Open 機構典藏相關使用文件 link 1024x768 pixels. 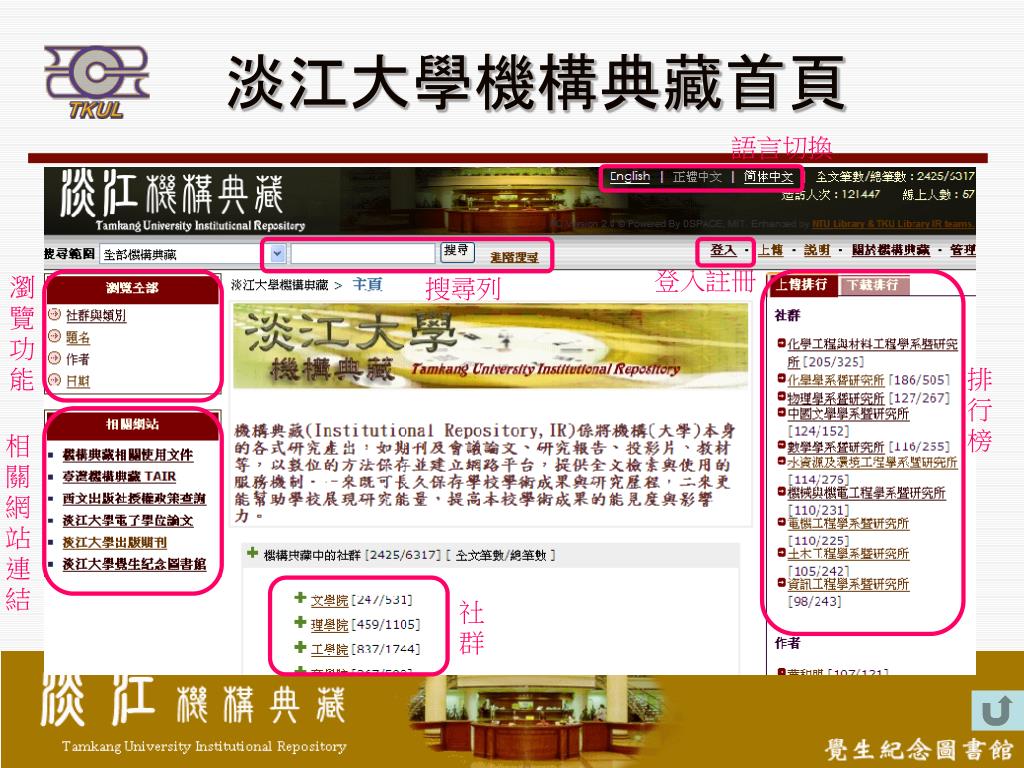click(127, 455)
